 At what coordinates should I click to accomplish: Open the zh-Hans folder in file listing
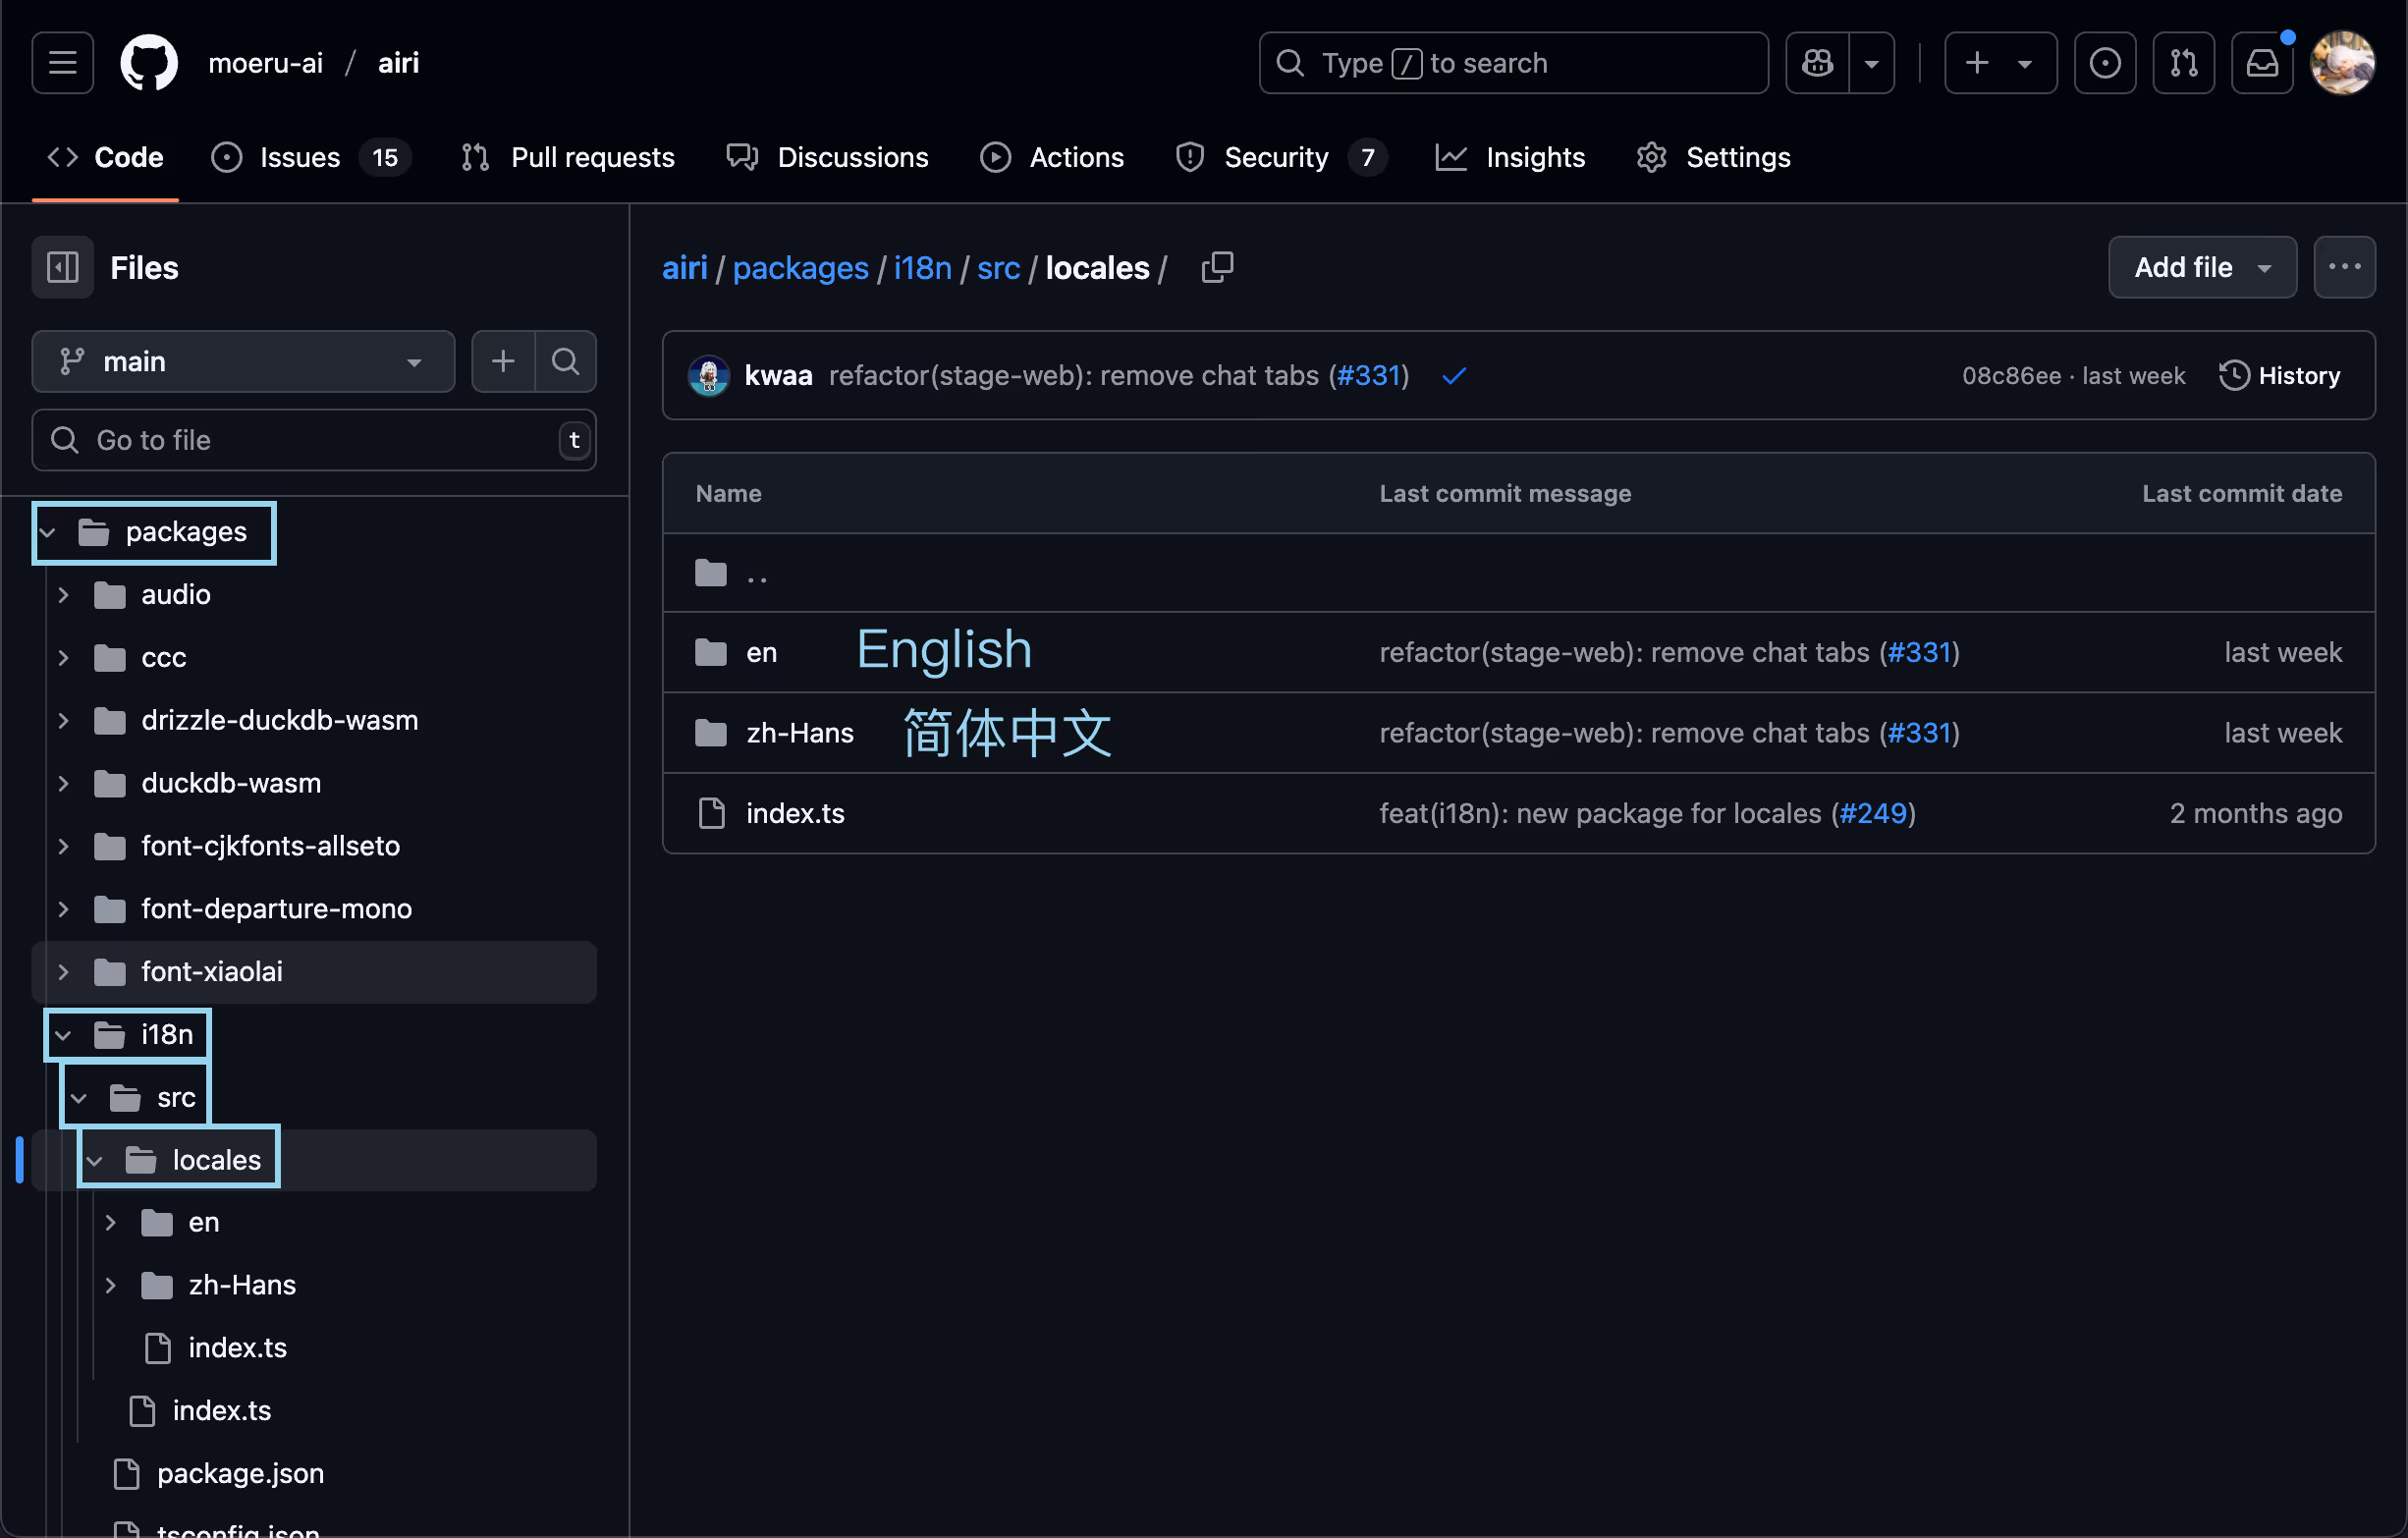click(x=797, y=732)
